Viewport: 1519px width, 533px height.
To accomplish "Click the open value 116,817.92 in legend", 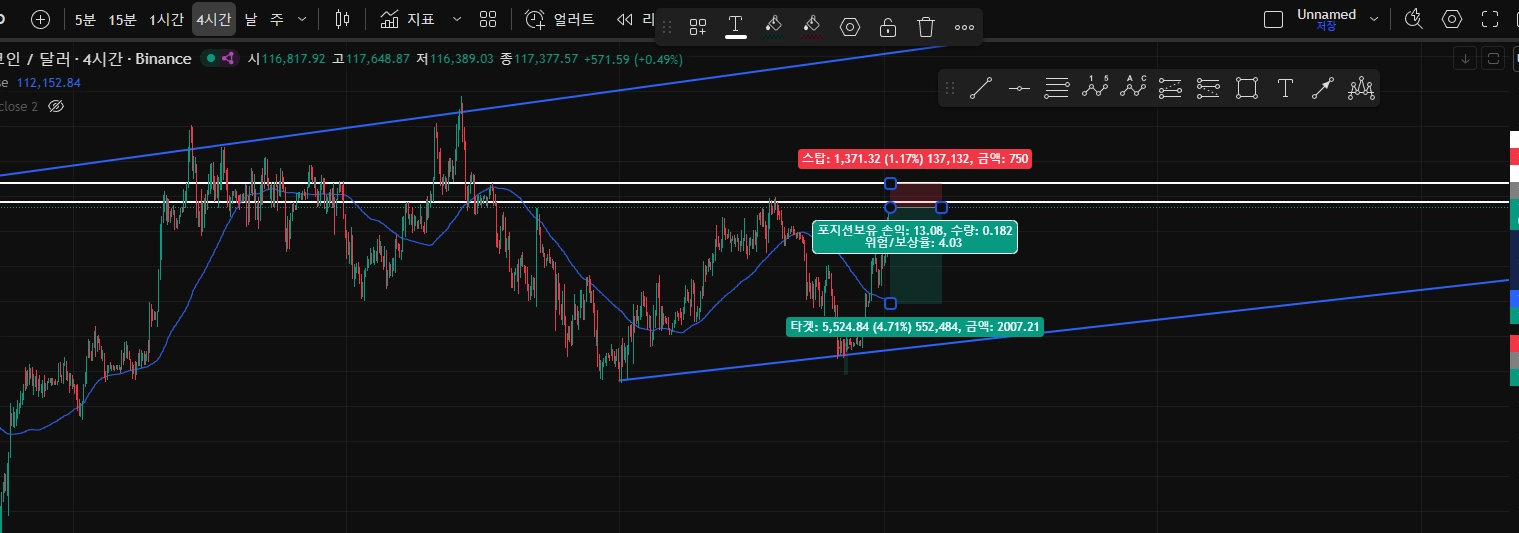I will coord(294,59).
